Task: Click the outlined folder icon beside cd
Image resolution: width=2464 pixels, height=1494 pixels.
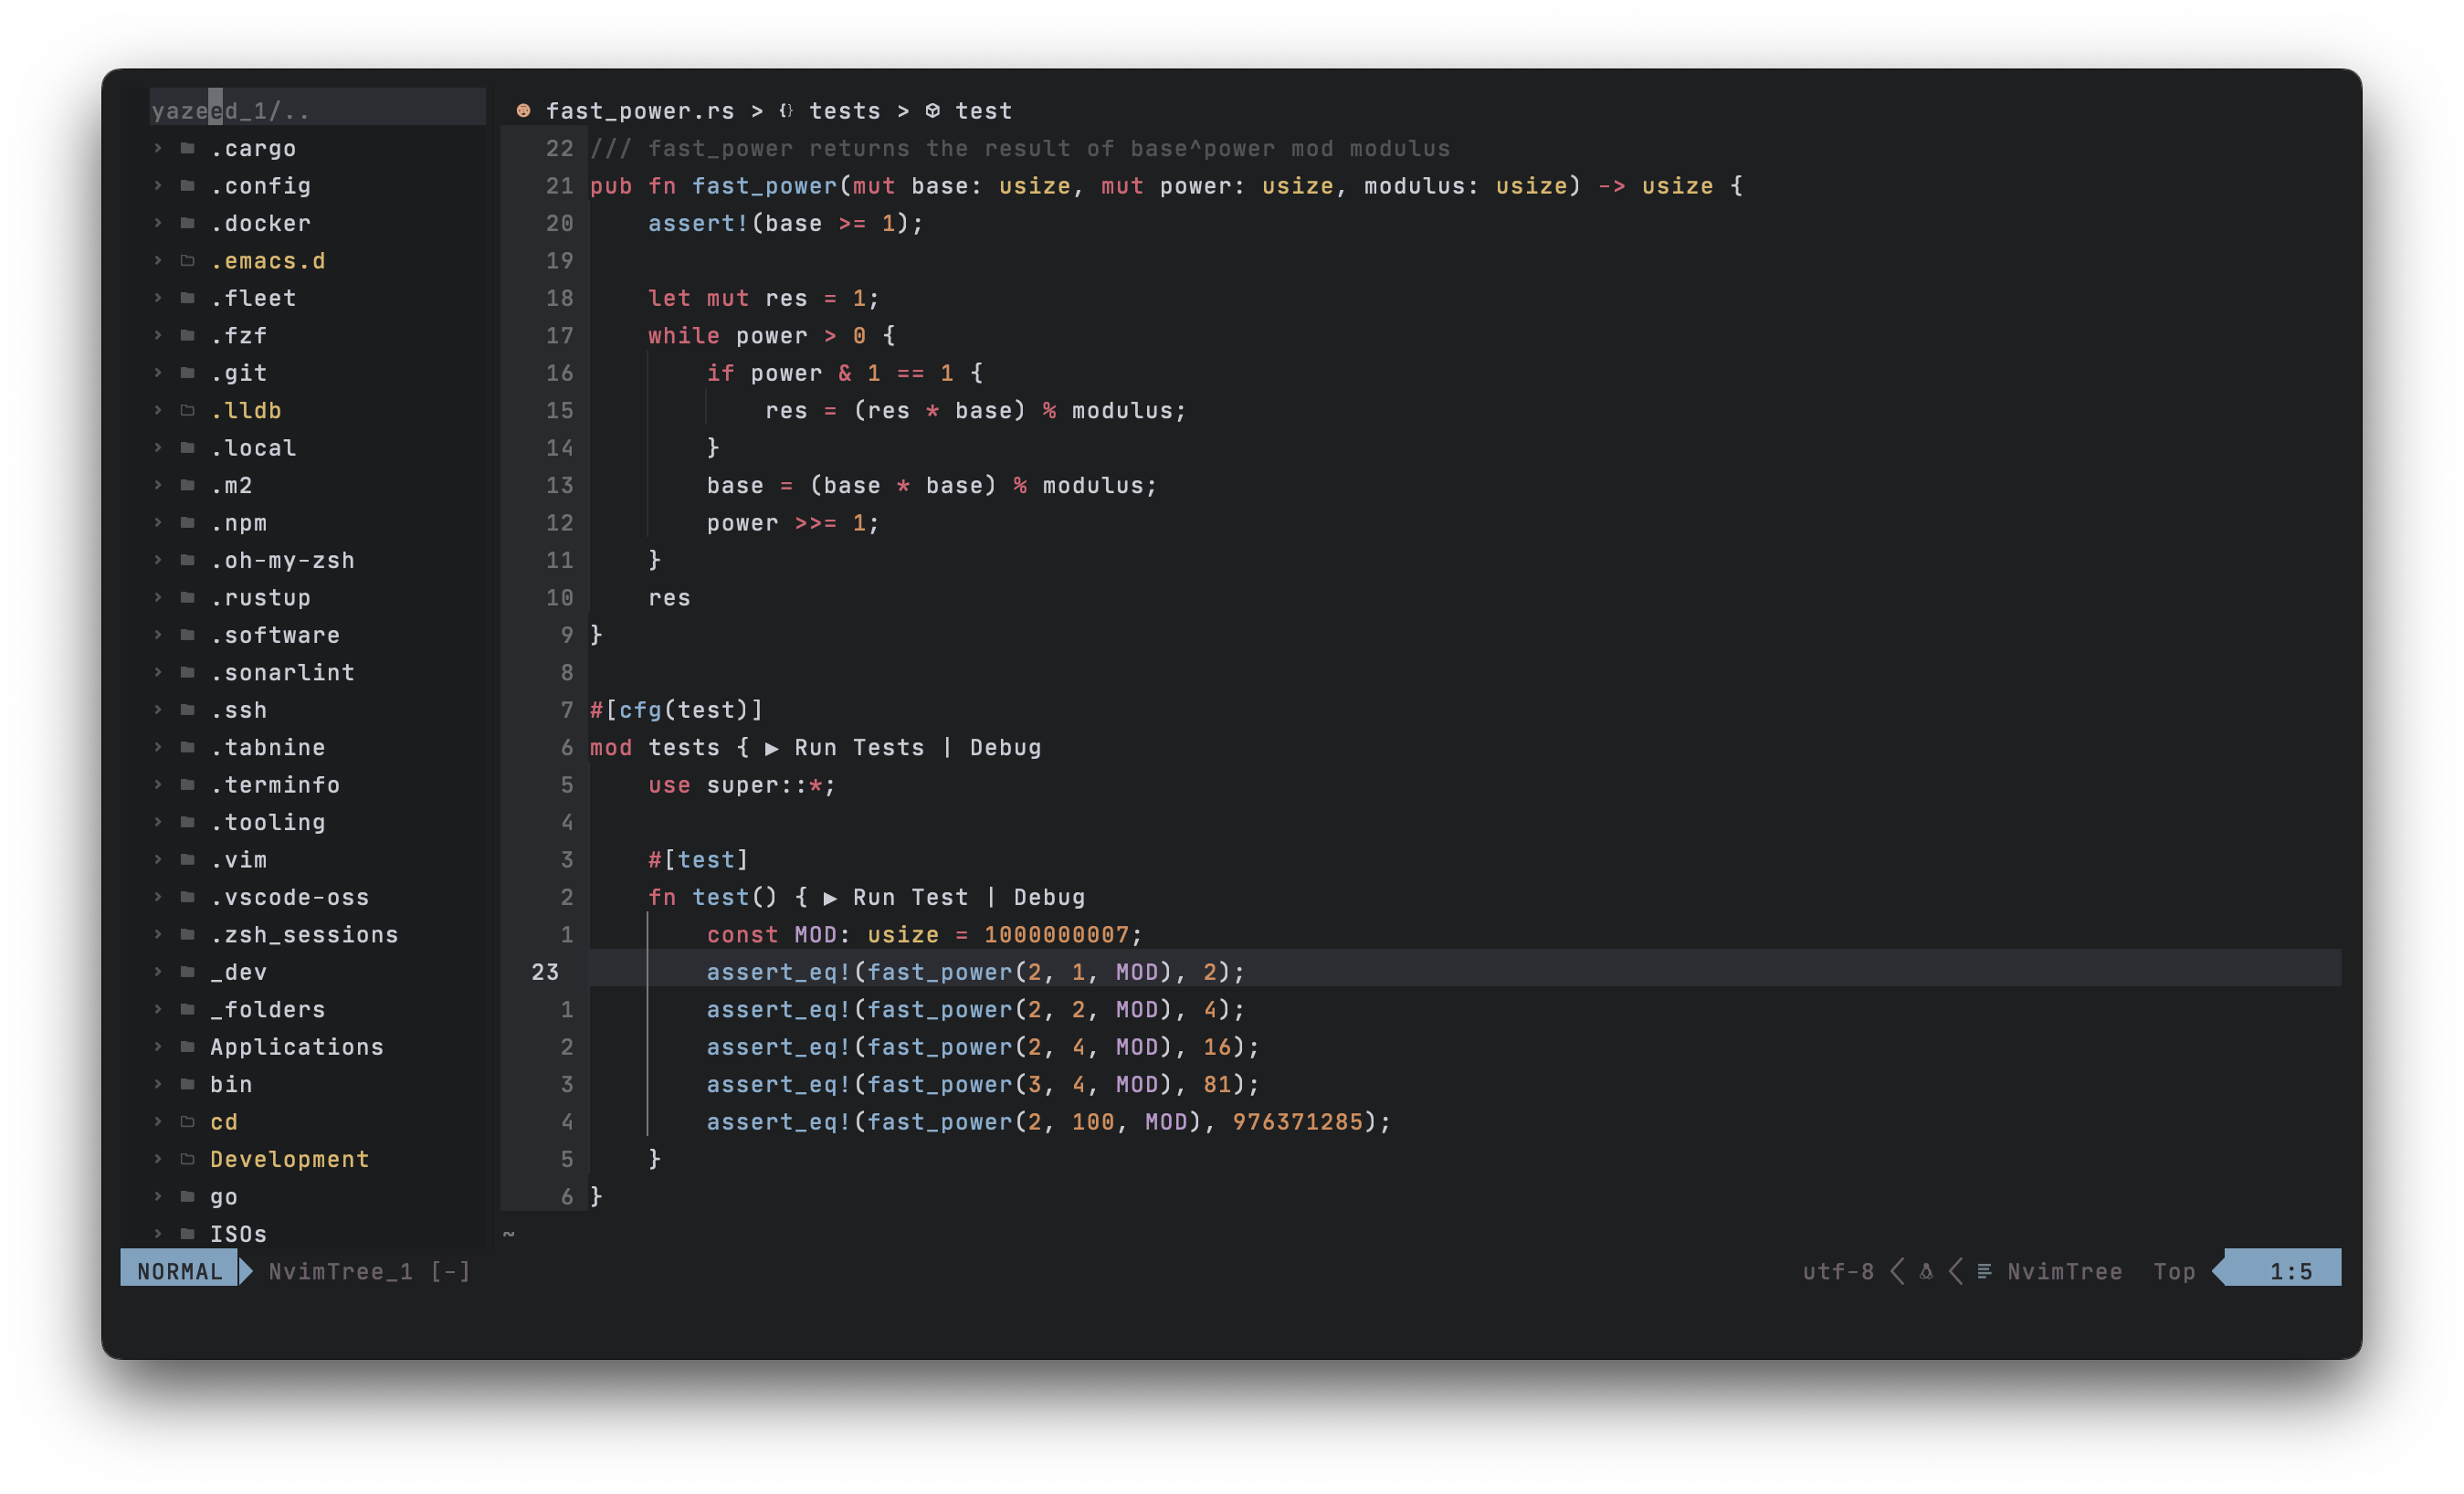Action: (187, 1122)
